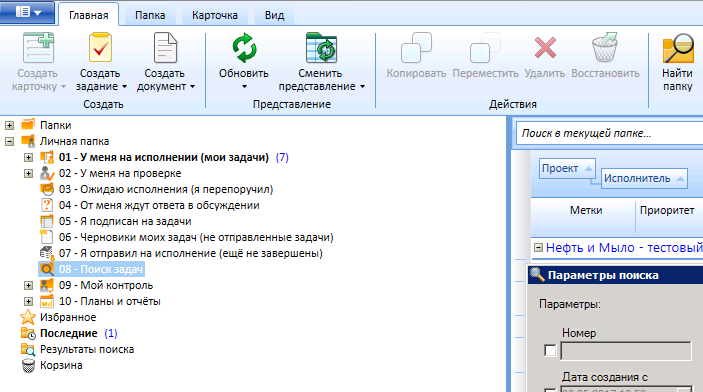Open the Избранное folder label
The width and height of the screenshot is (703, 392).
point(68,318)
